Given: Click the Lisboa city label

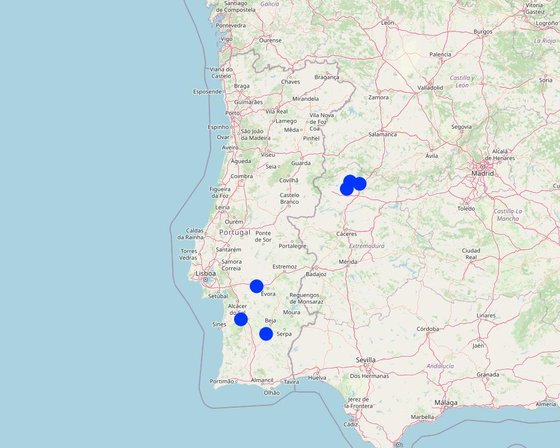Looking at the screenshot, I should 206,274.
